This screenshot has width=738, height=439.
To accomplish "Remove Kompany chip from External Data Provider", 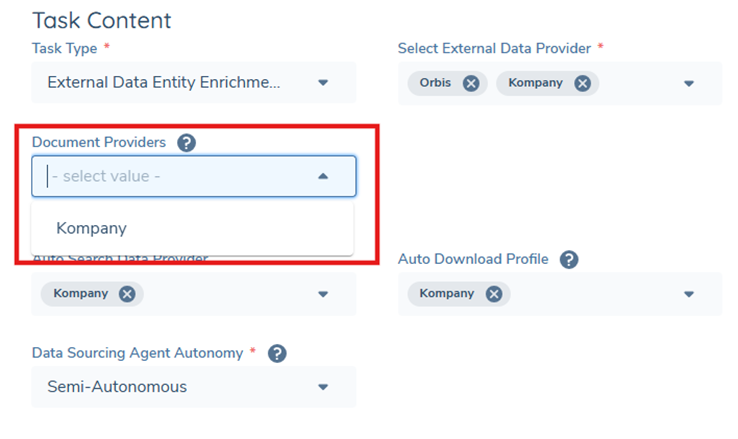I will point(582,83).
